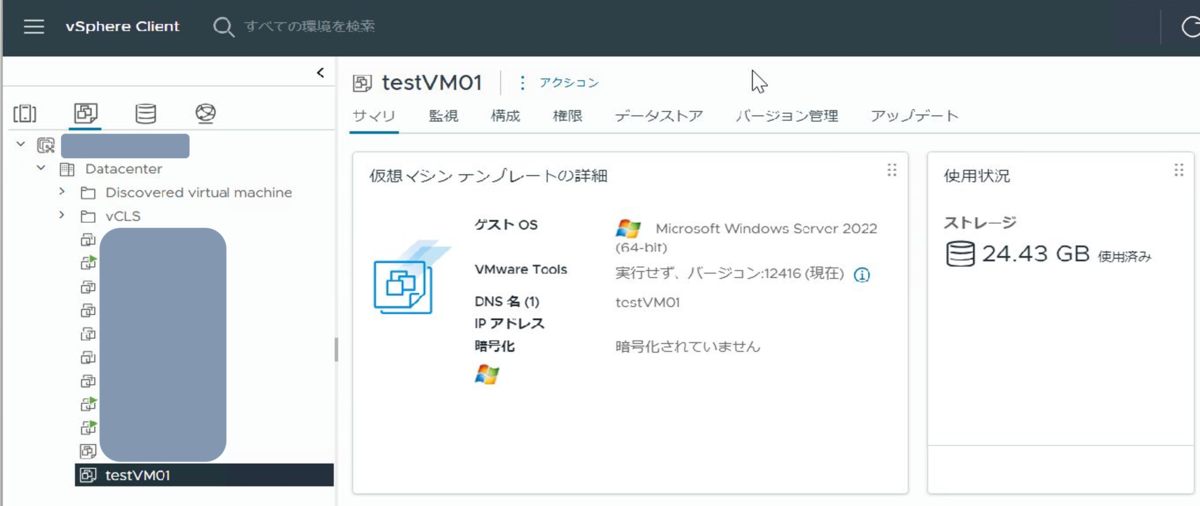The width and height of the screenshot is (1200, 506).
Task: Click the vSphere Client title
Action: (123, 27)
